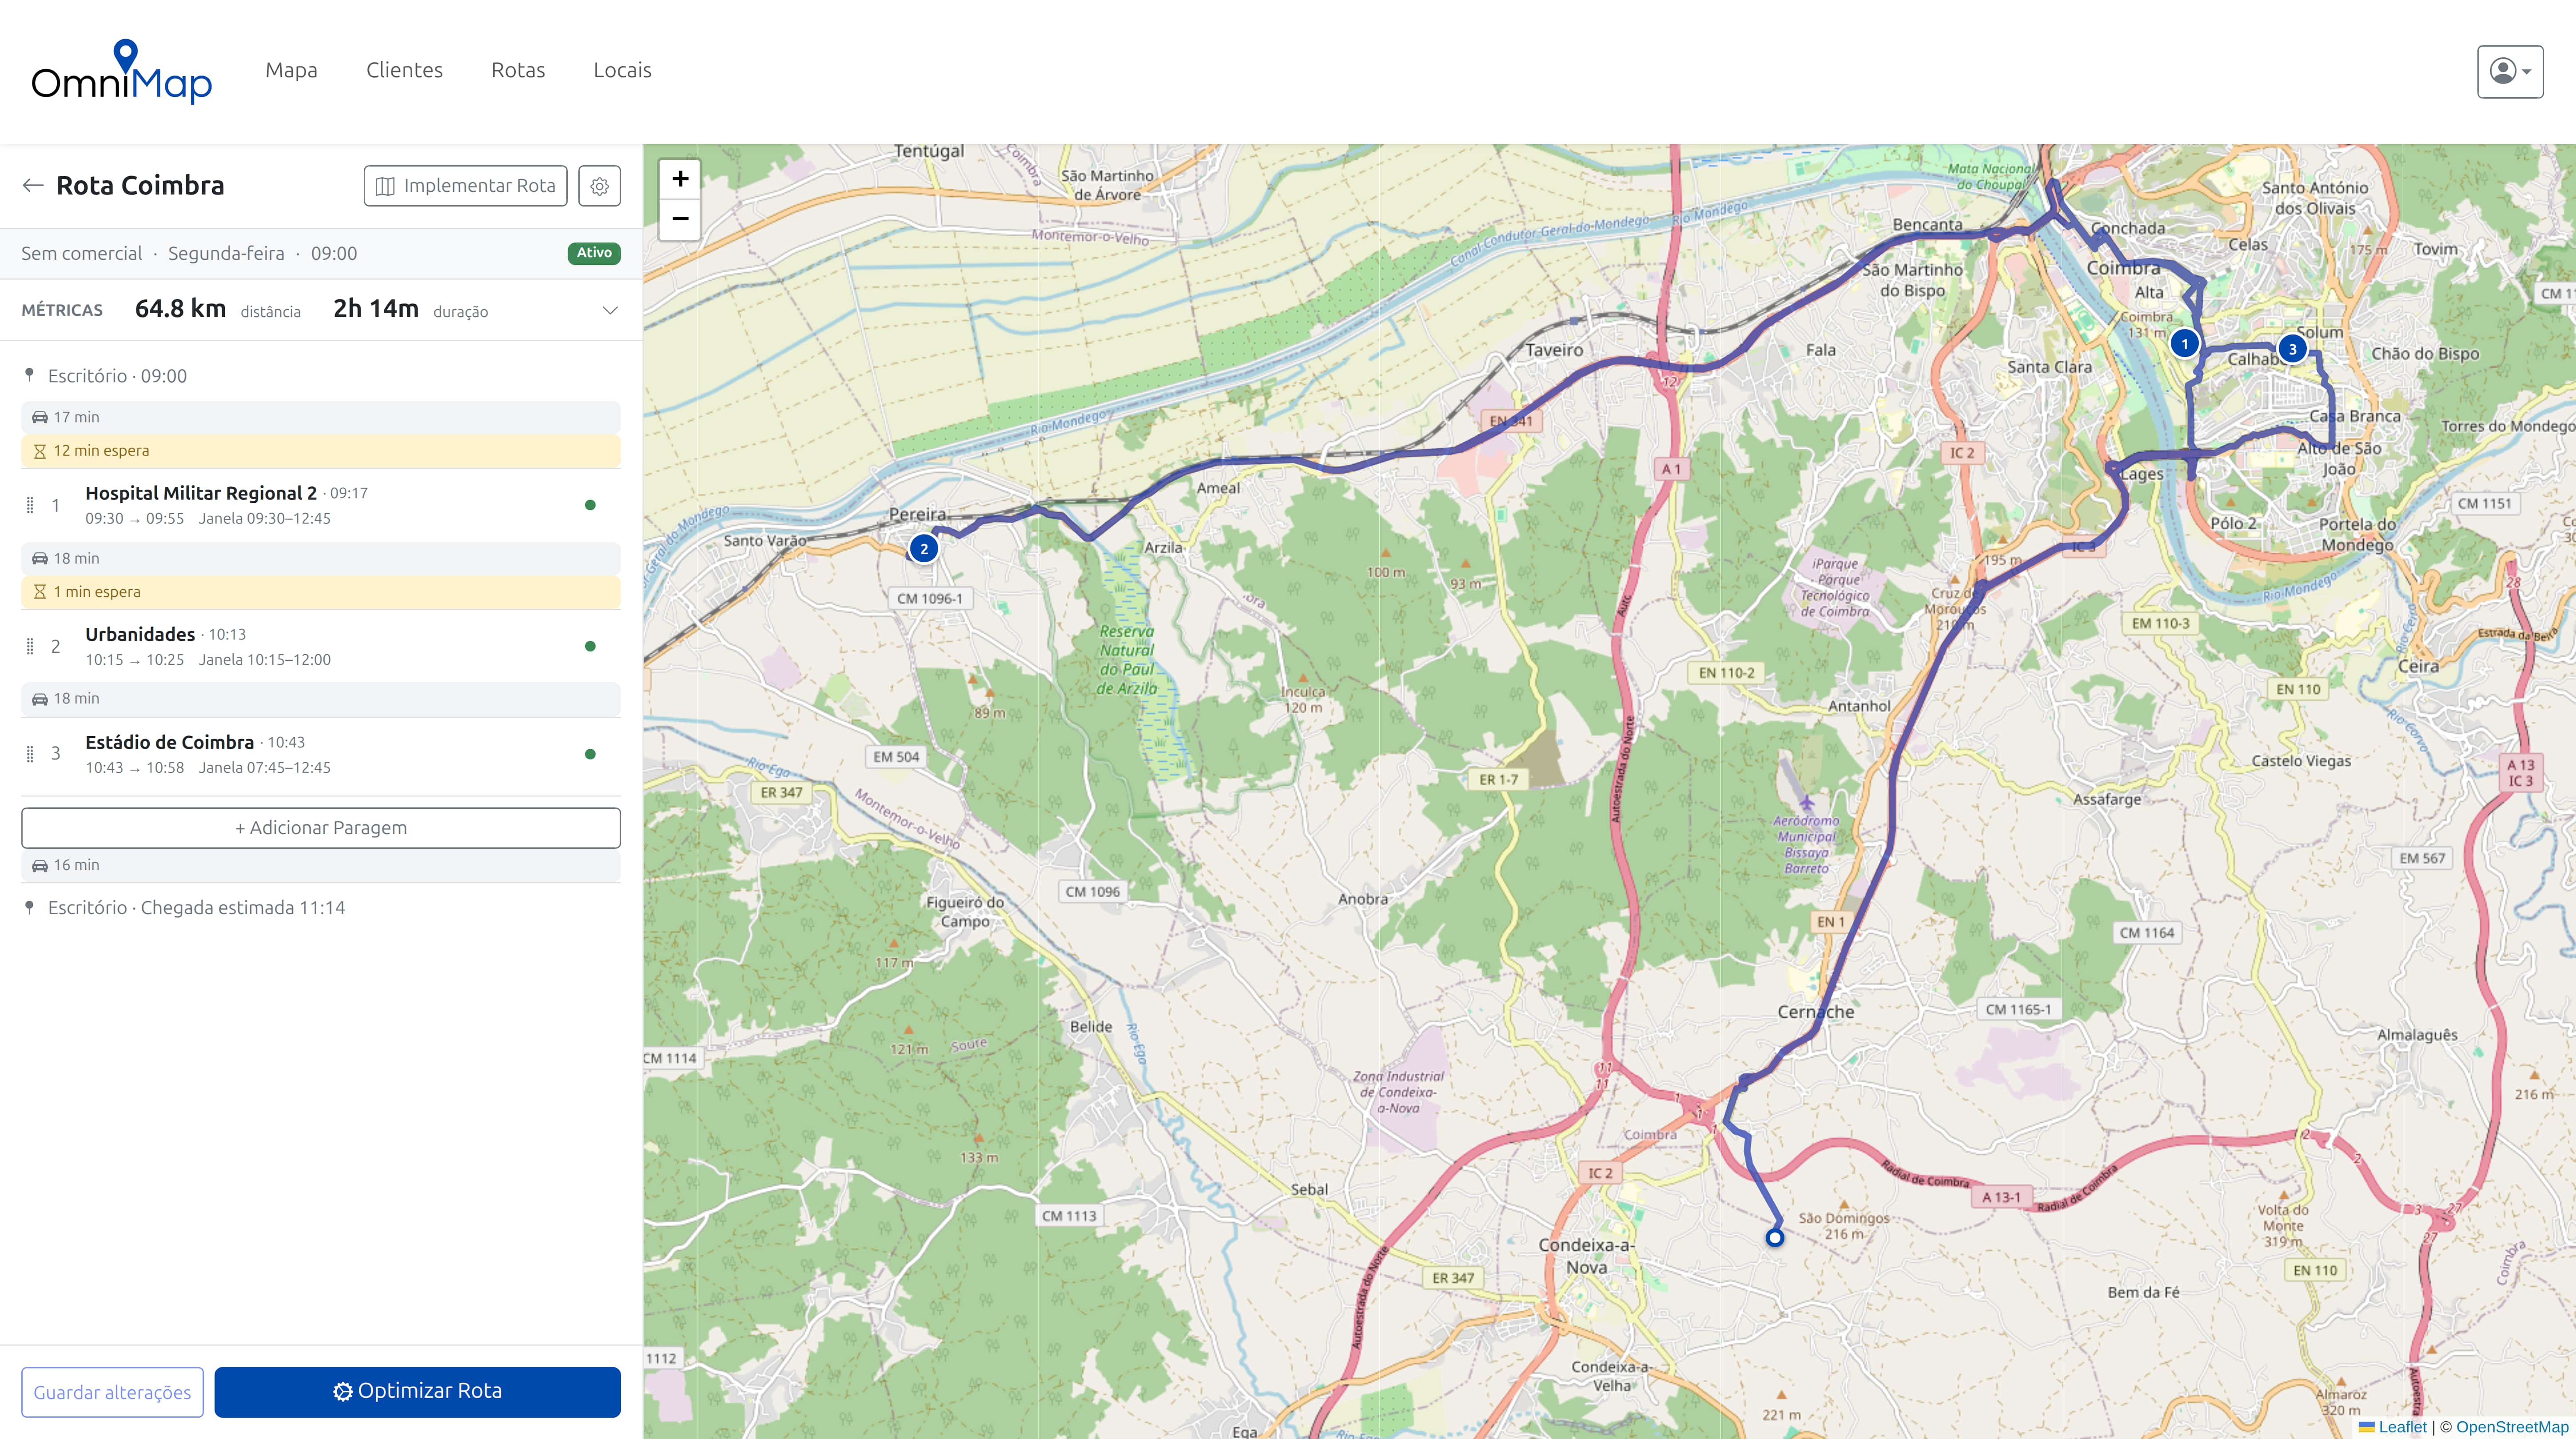Click the hourglass icon in 12 min espera

[x=40, y=451]
